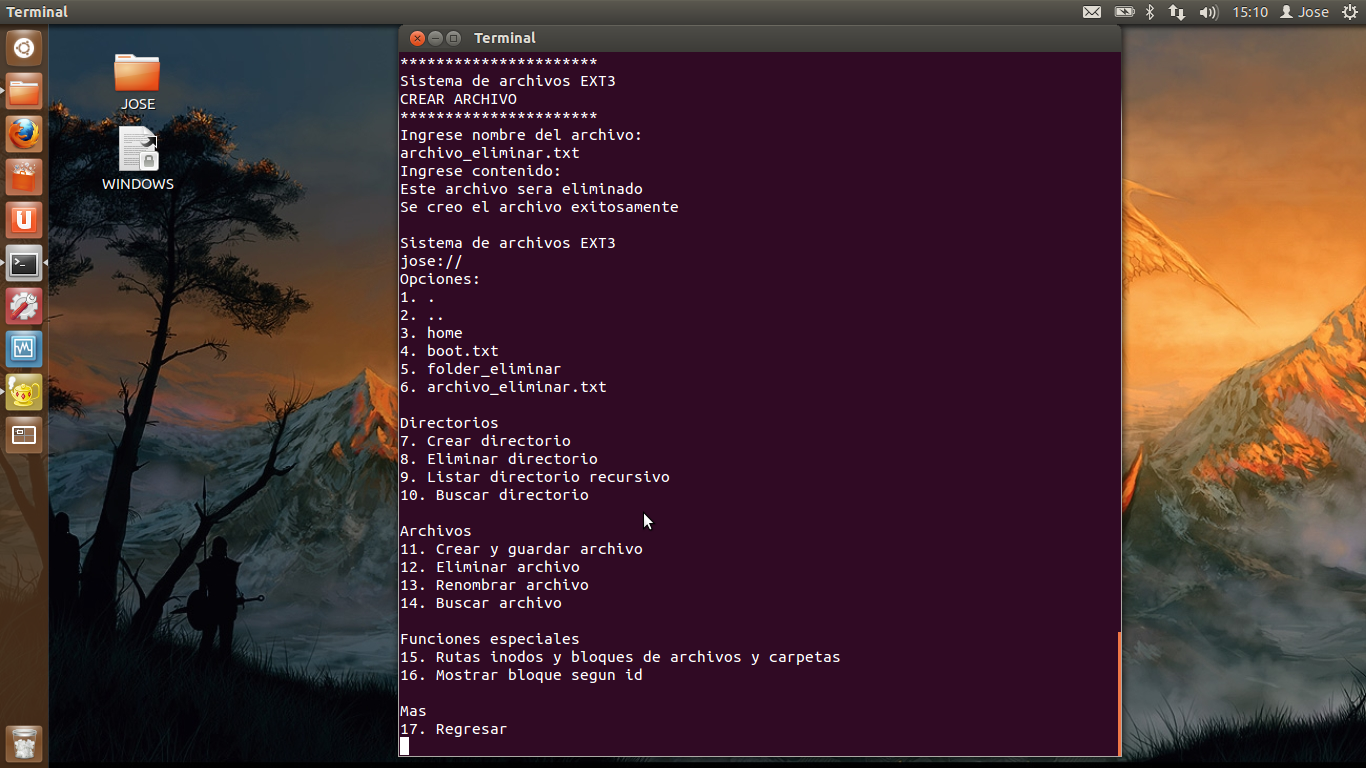Open the Files manager from launcher
The image size is (1366, 768).
pos(24,93)
